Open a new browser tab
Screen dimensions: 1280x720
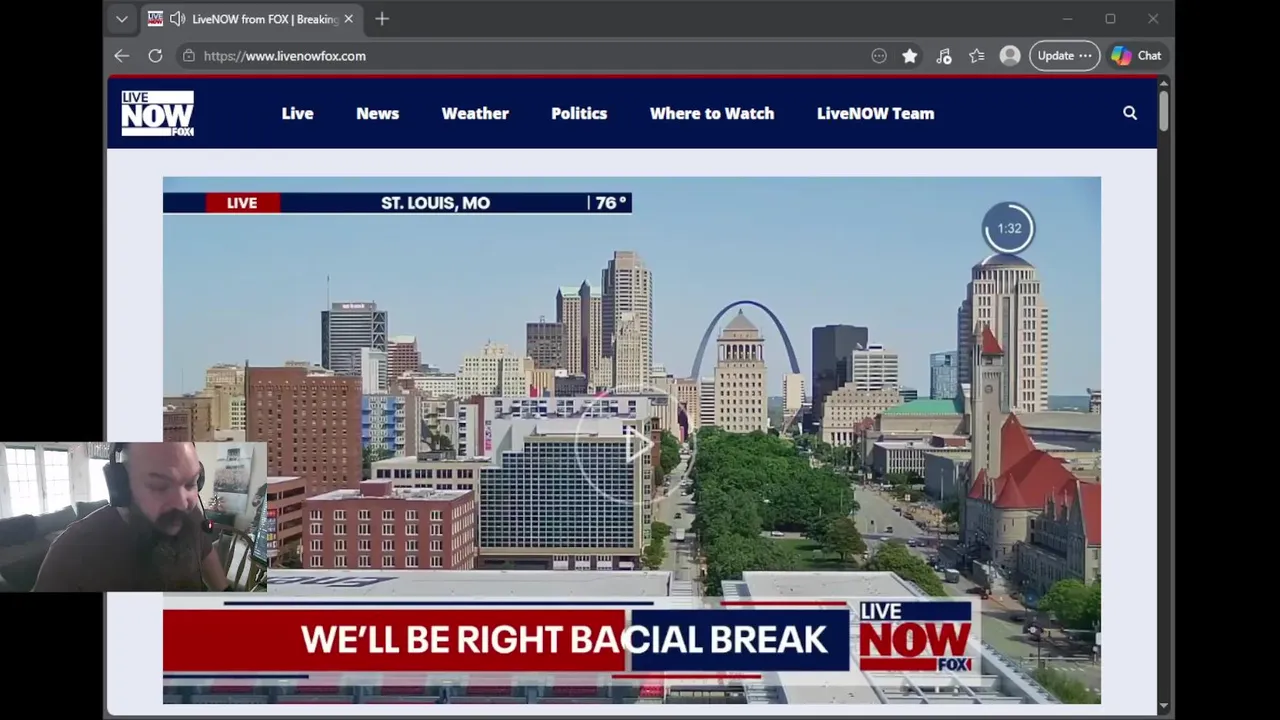point(382,19)
